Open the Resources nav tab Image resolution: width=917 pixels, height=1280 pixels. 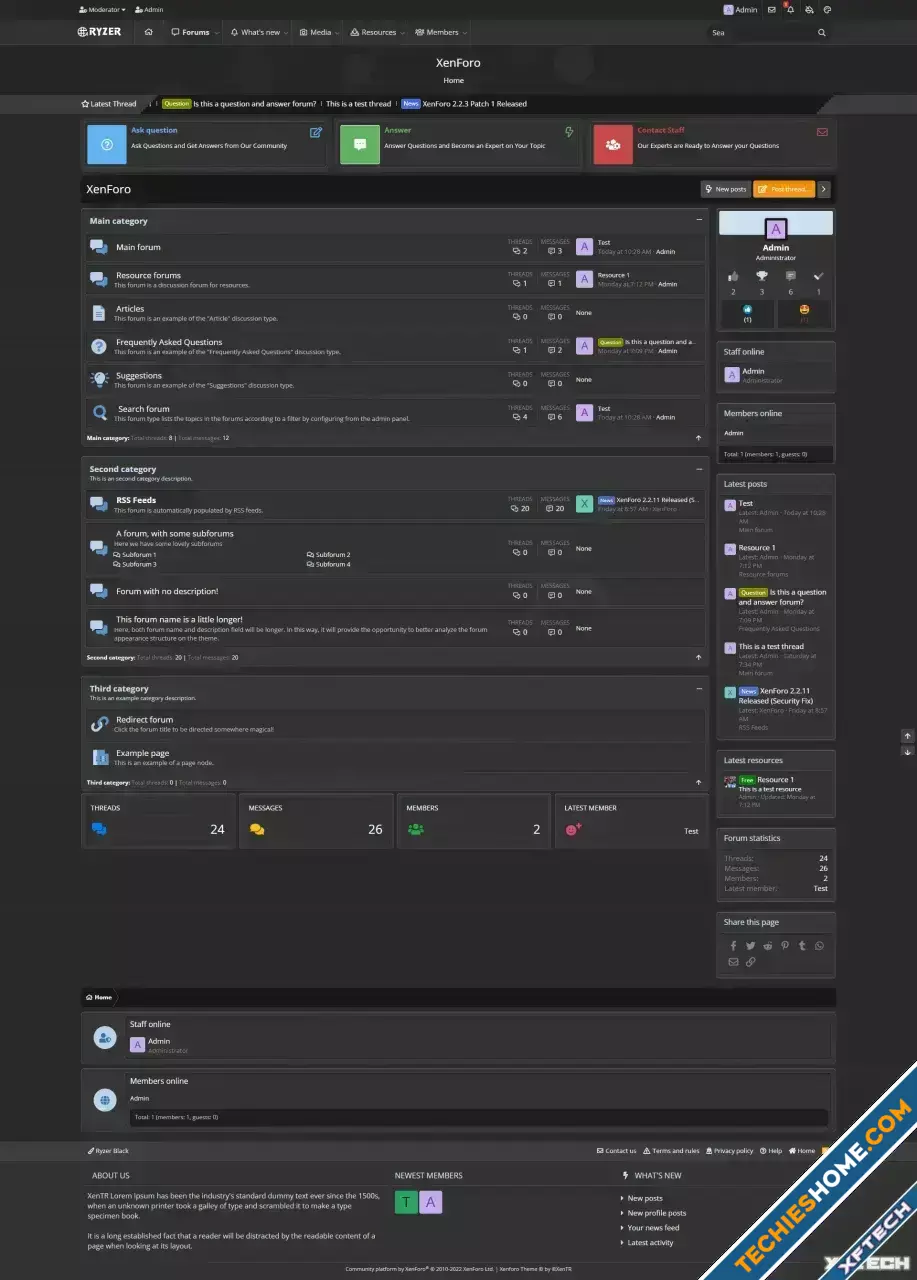point(373,32)
